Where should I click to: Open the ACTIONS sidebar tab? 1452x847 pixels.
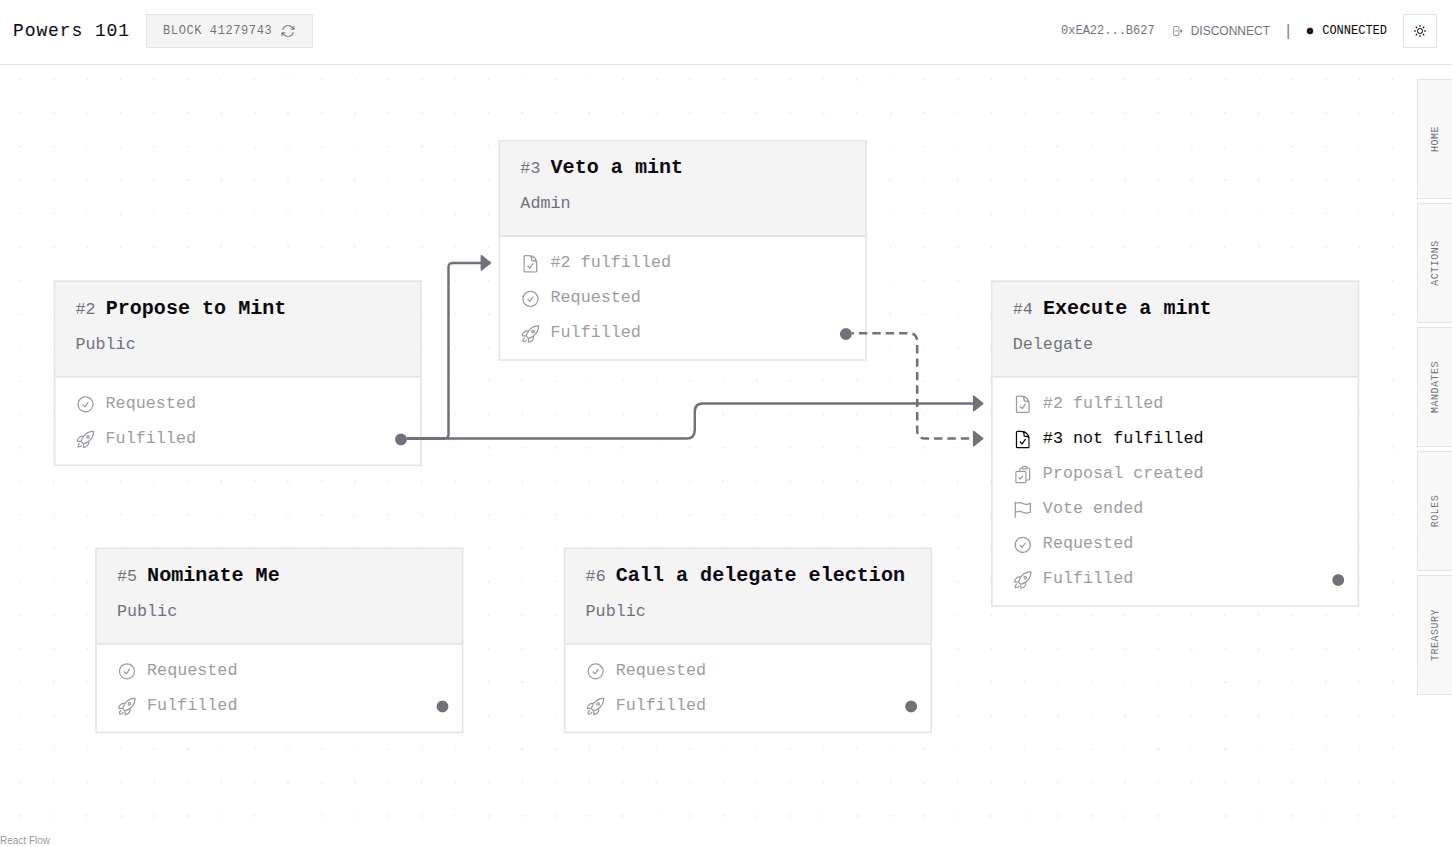point(1433,263)
